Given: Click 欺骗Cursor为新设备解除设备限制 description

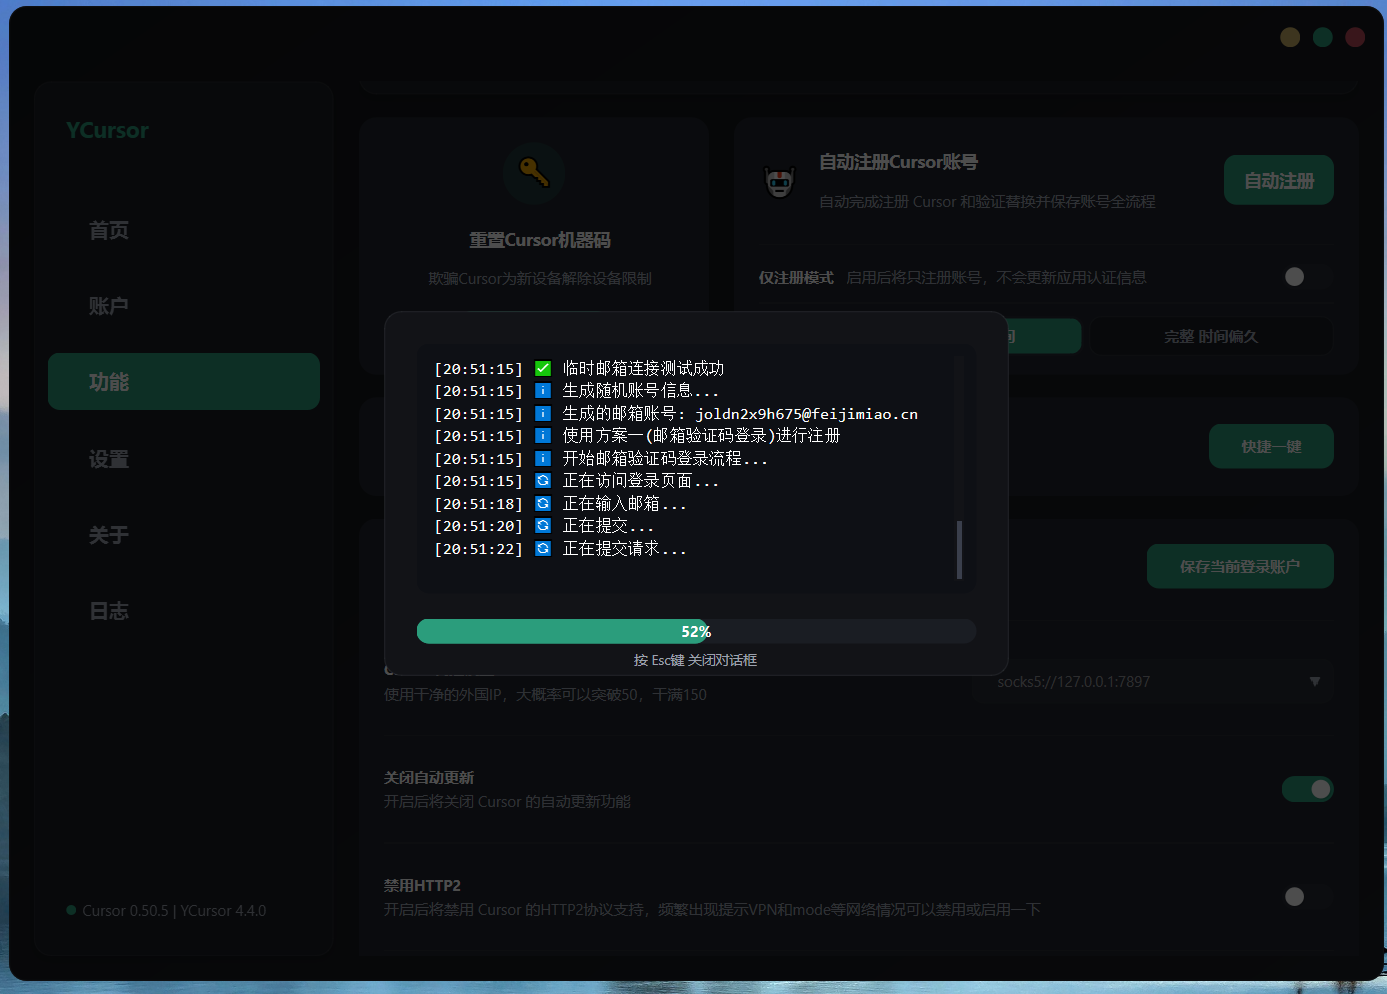Looking at the screenshot, I should [540, 279].
